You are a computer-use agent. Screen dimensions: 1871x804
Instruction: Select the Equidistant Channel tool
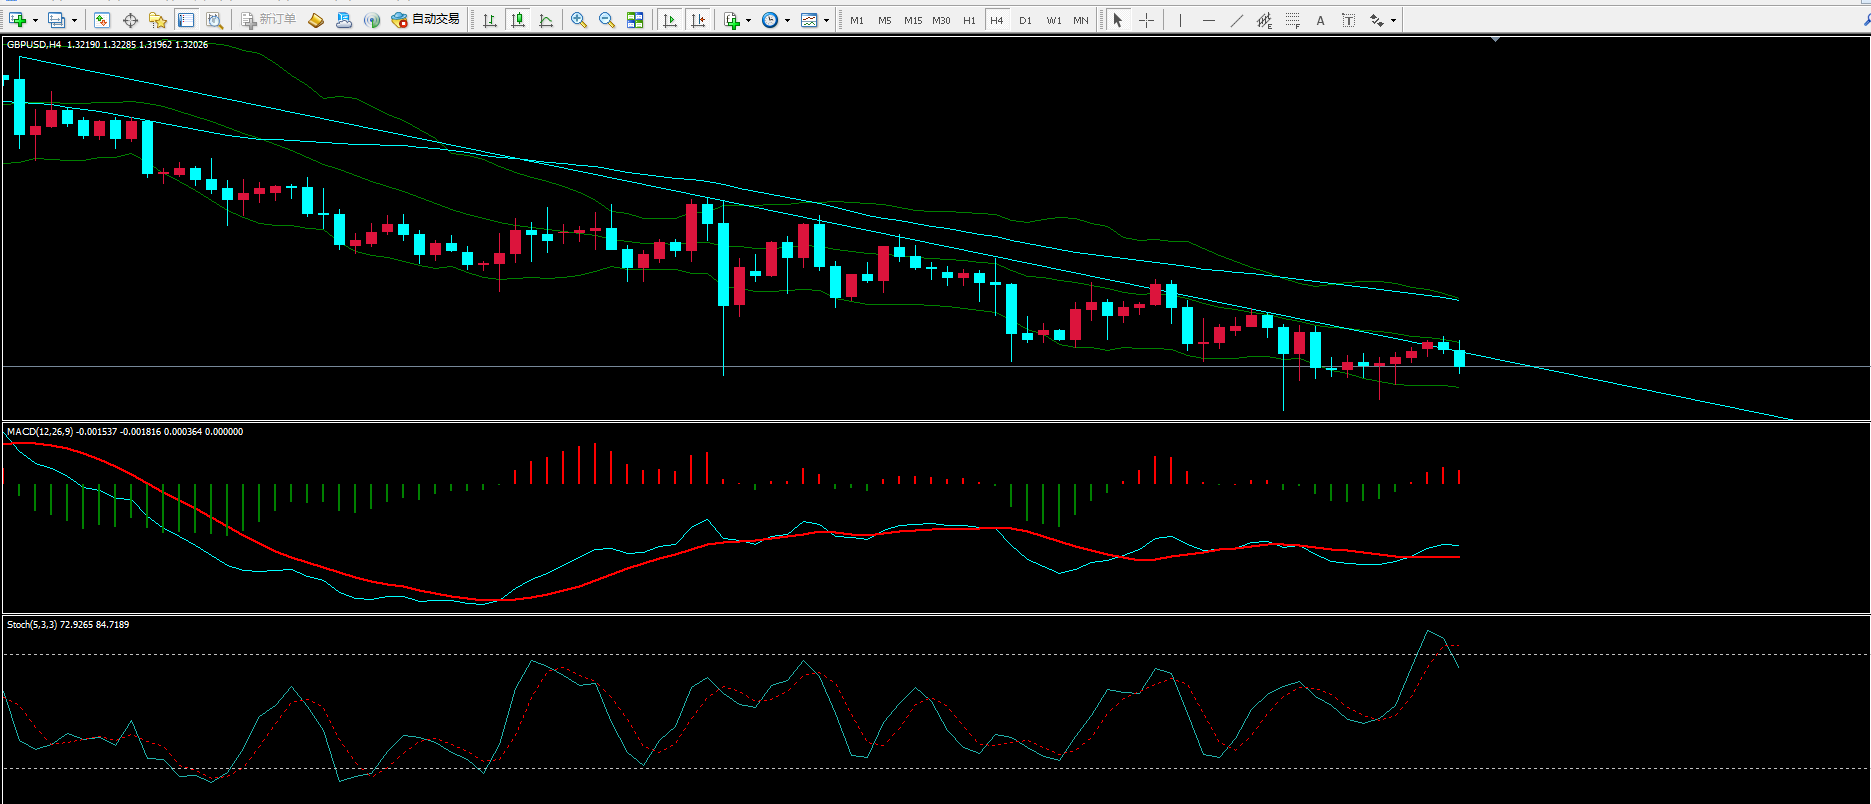[x=1264, y=20]
